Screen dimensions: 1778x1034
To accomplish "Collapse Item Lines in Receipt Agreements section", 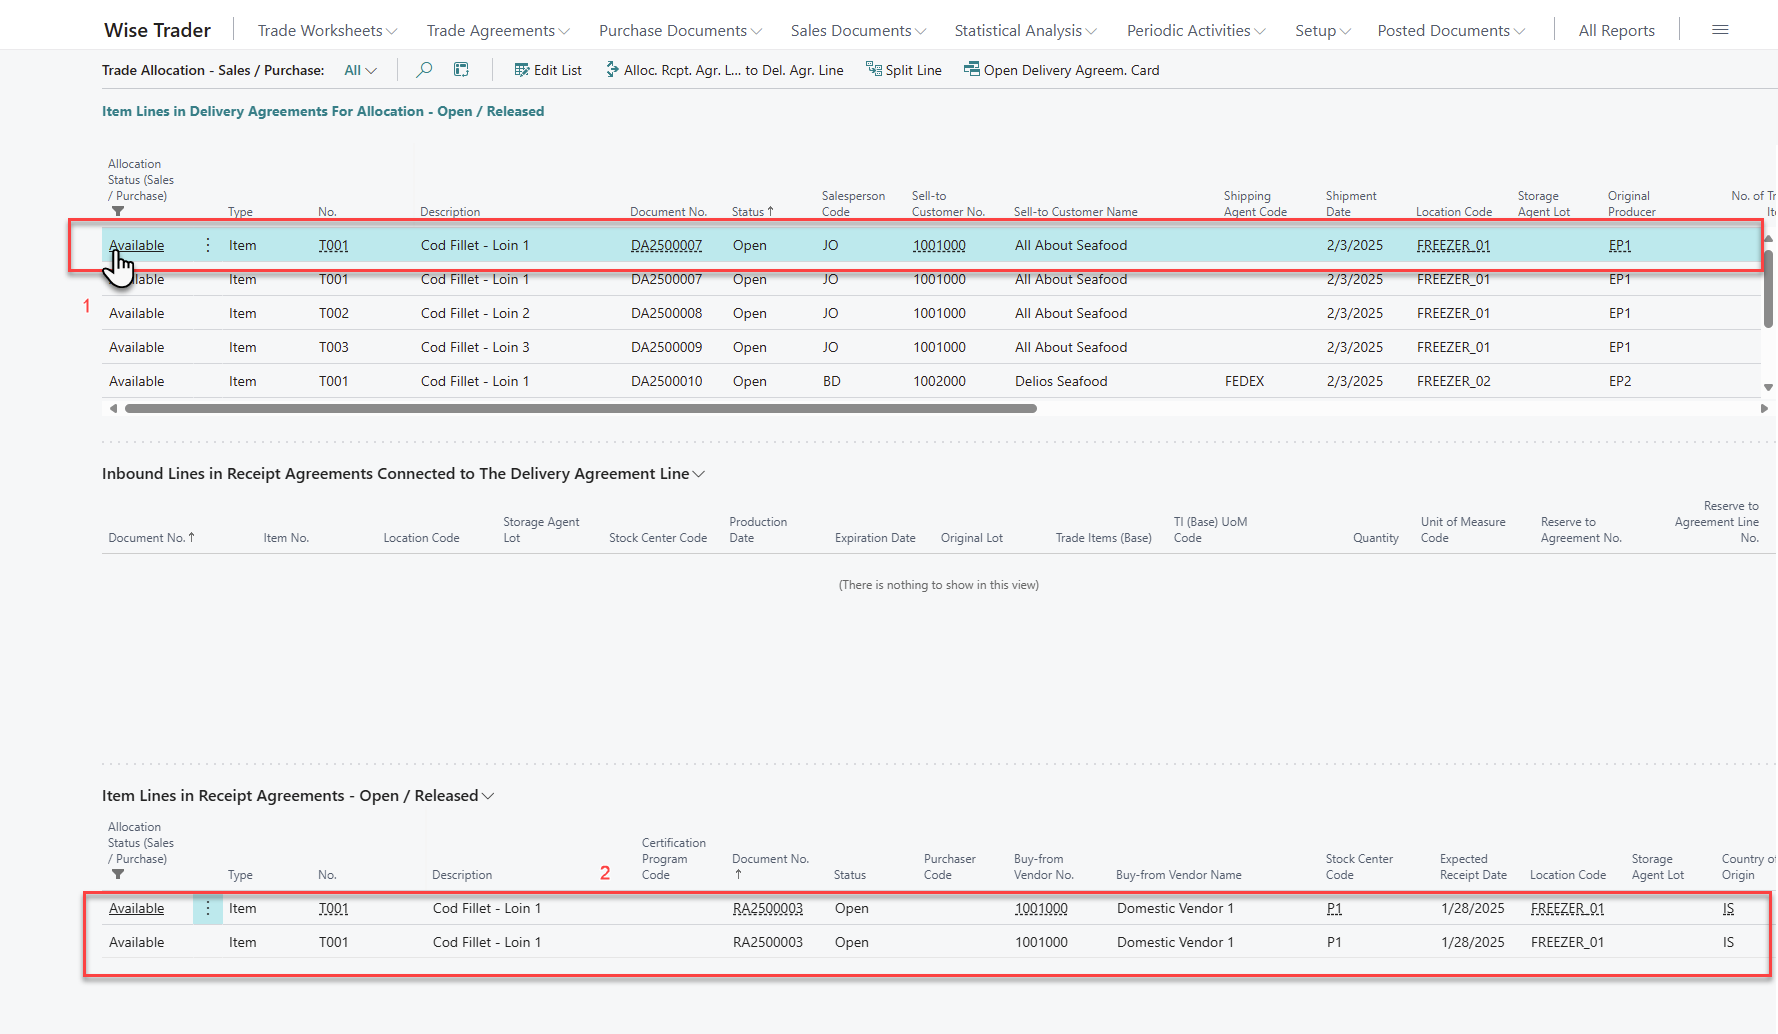I will click(488, 796).
